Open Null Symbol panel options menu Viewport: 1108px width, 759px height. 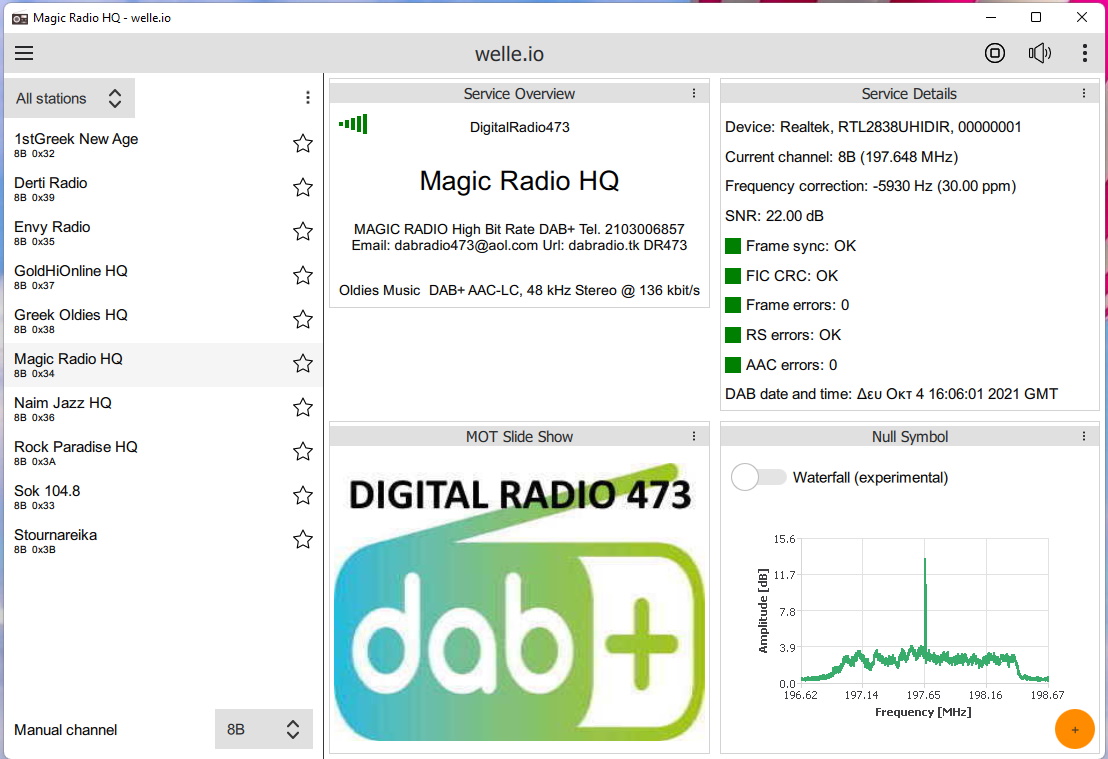click(1084, 436)
